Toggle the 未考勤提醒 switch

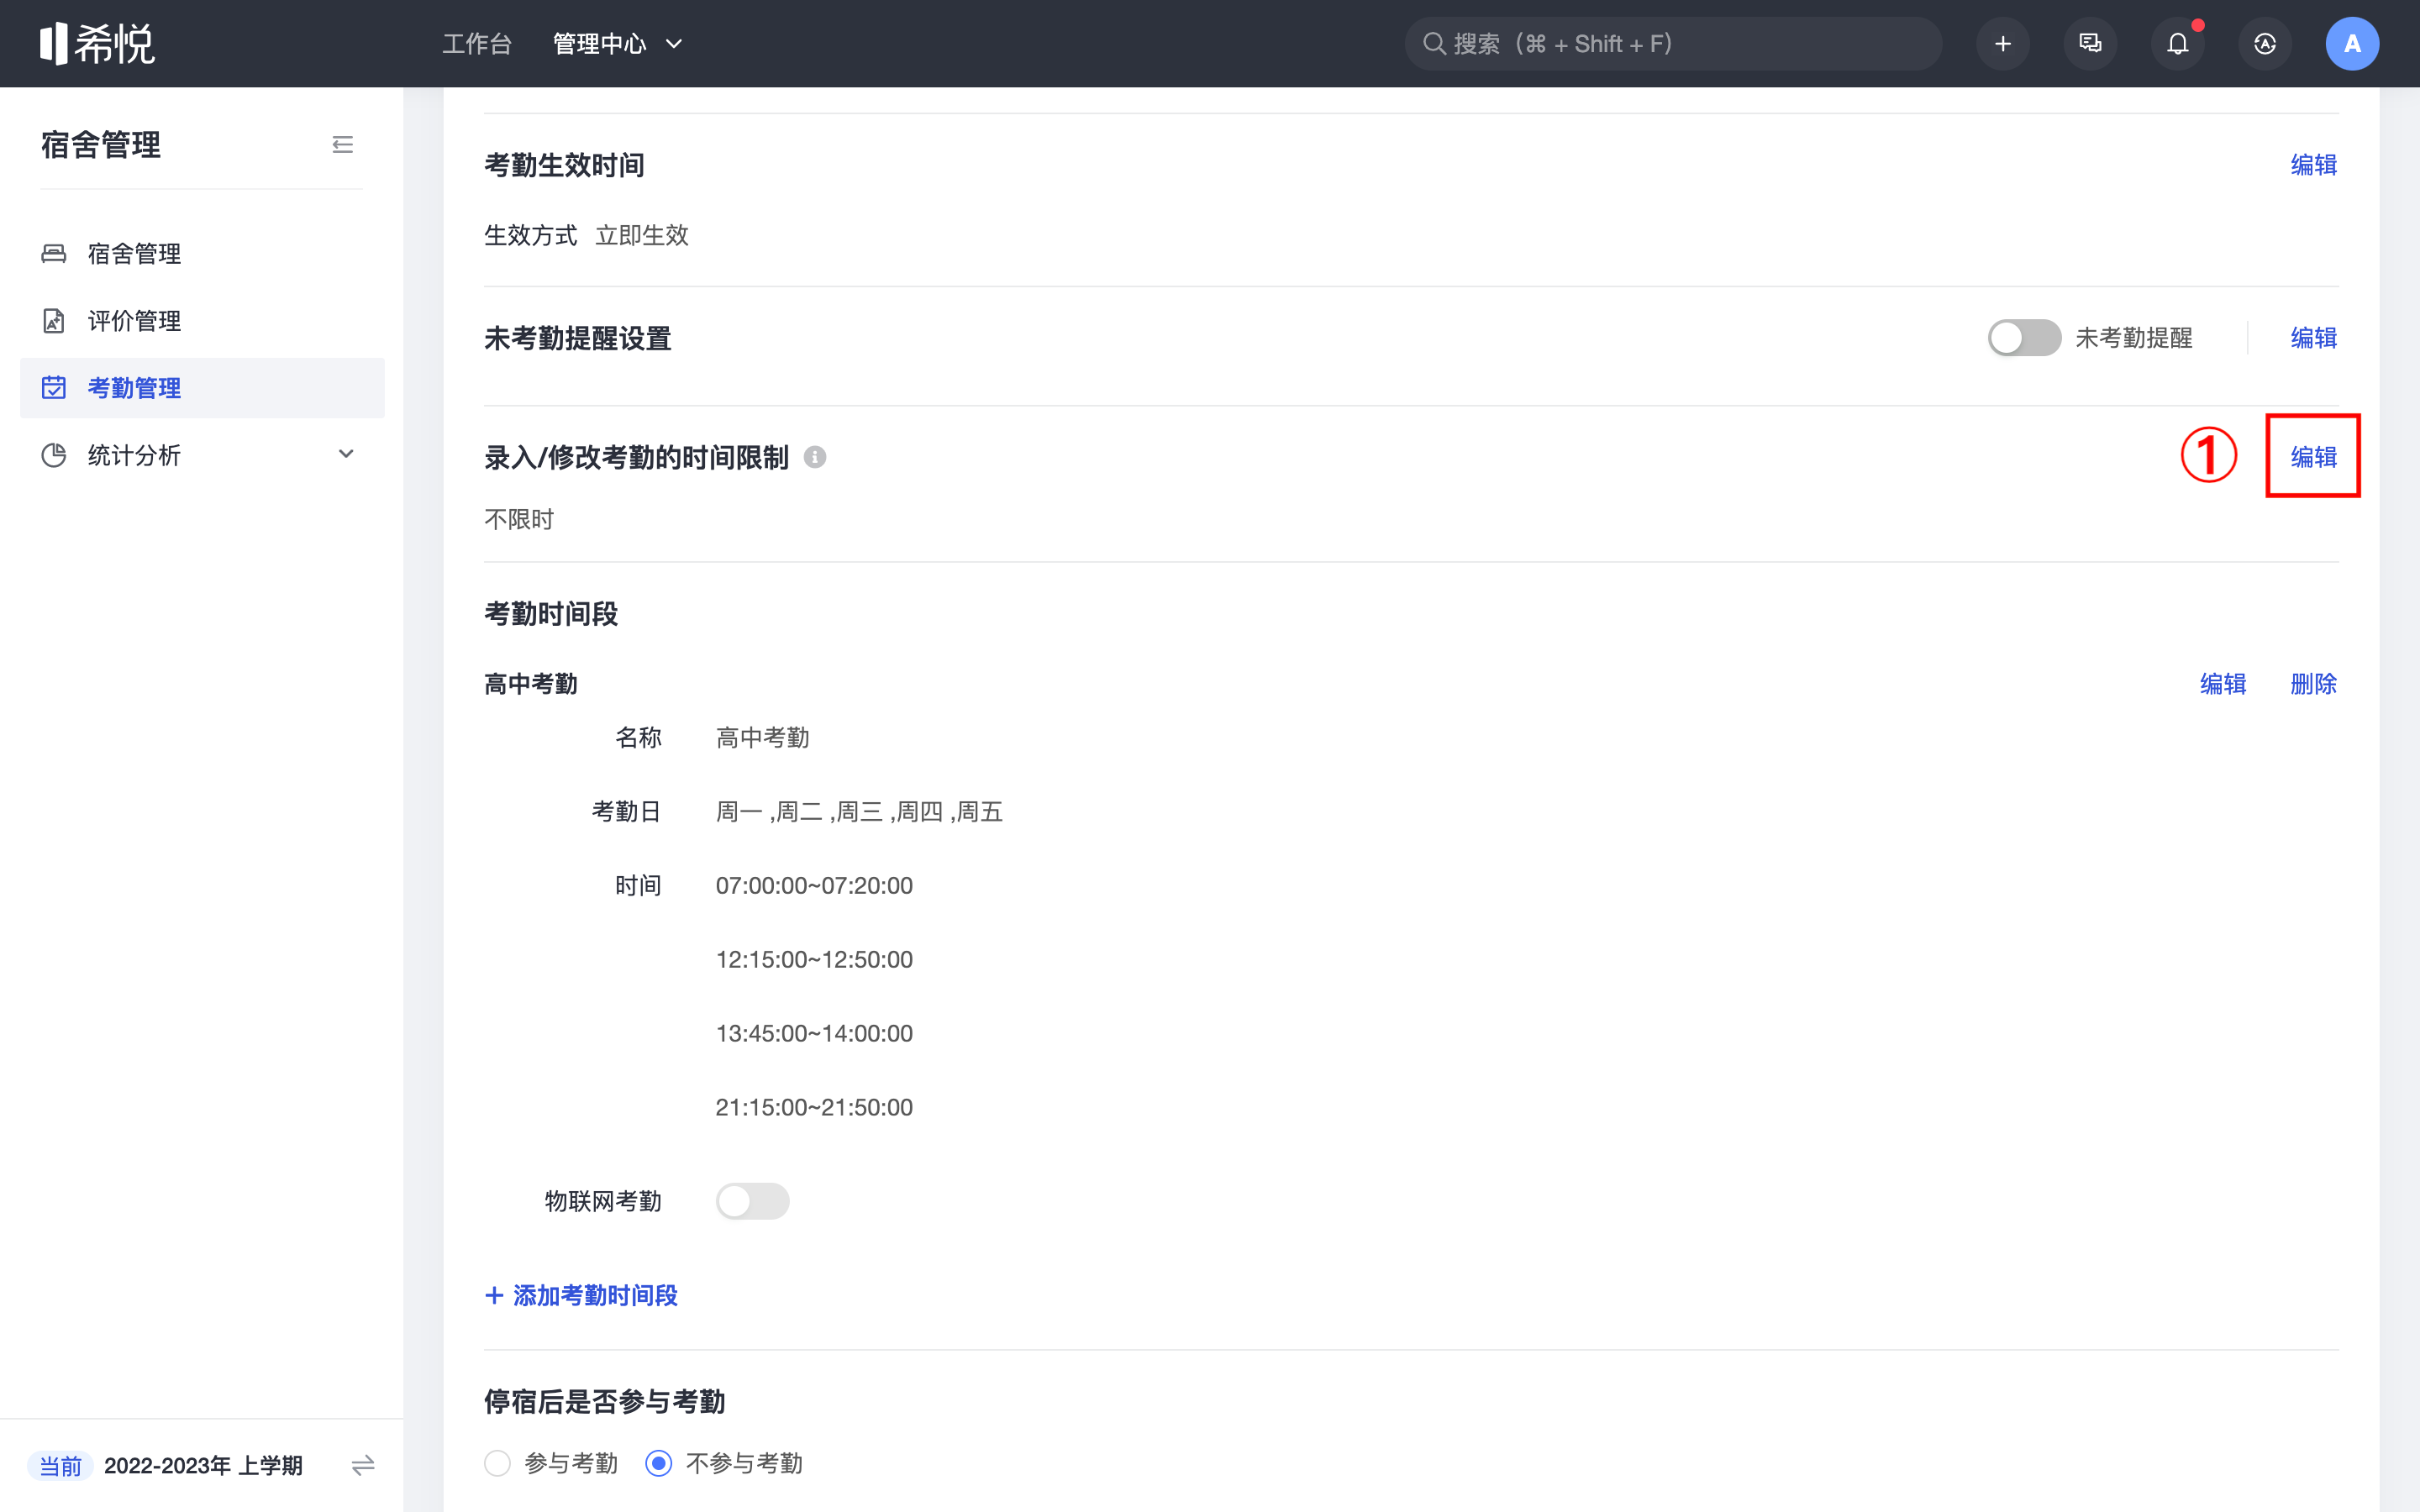point(2024,338)
